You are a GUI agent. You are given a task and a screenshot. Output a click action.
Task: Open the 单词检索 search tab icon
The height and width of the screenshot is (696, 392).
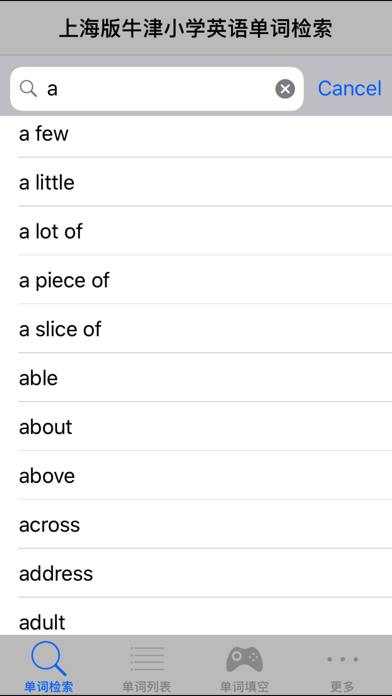(x=49, y=660)
